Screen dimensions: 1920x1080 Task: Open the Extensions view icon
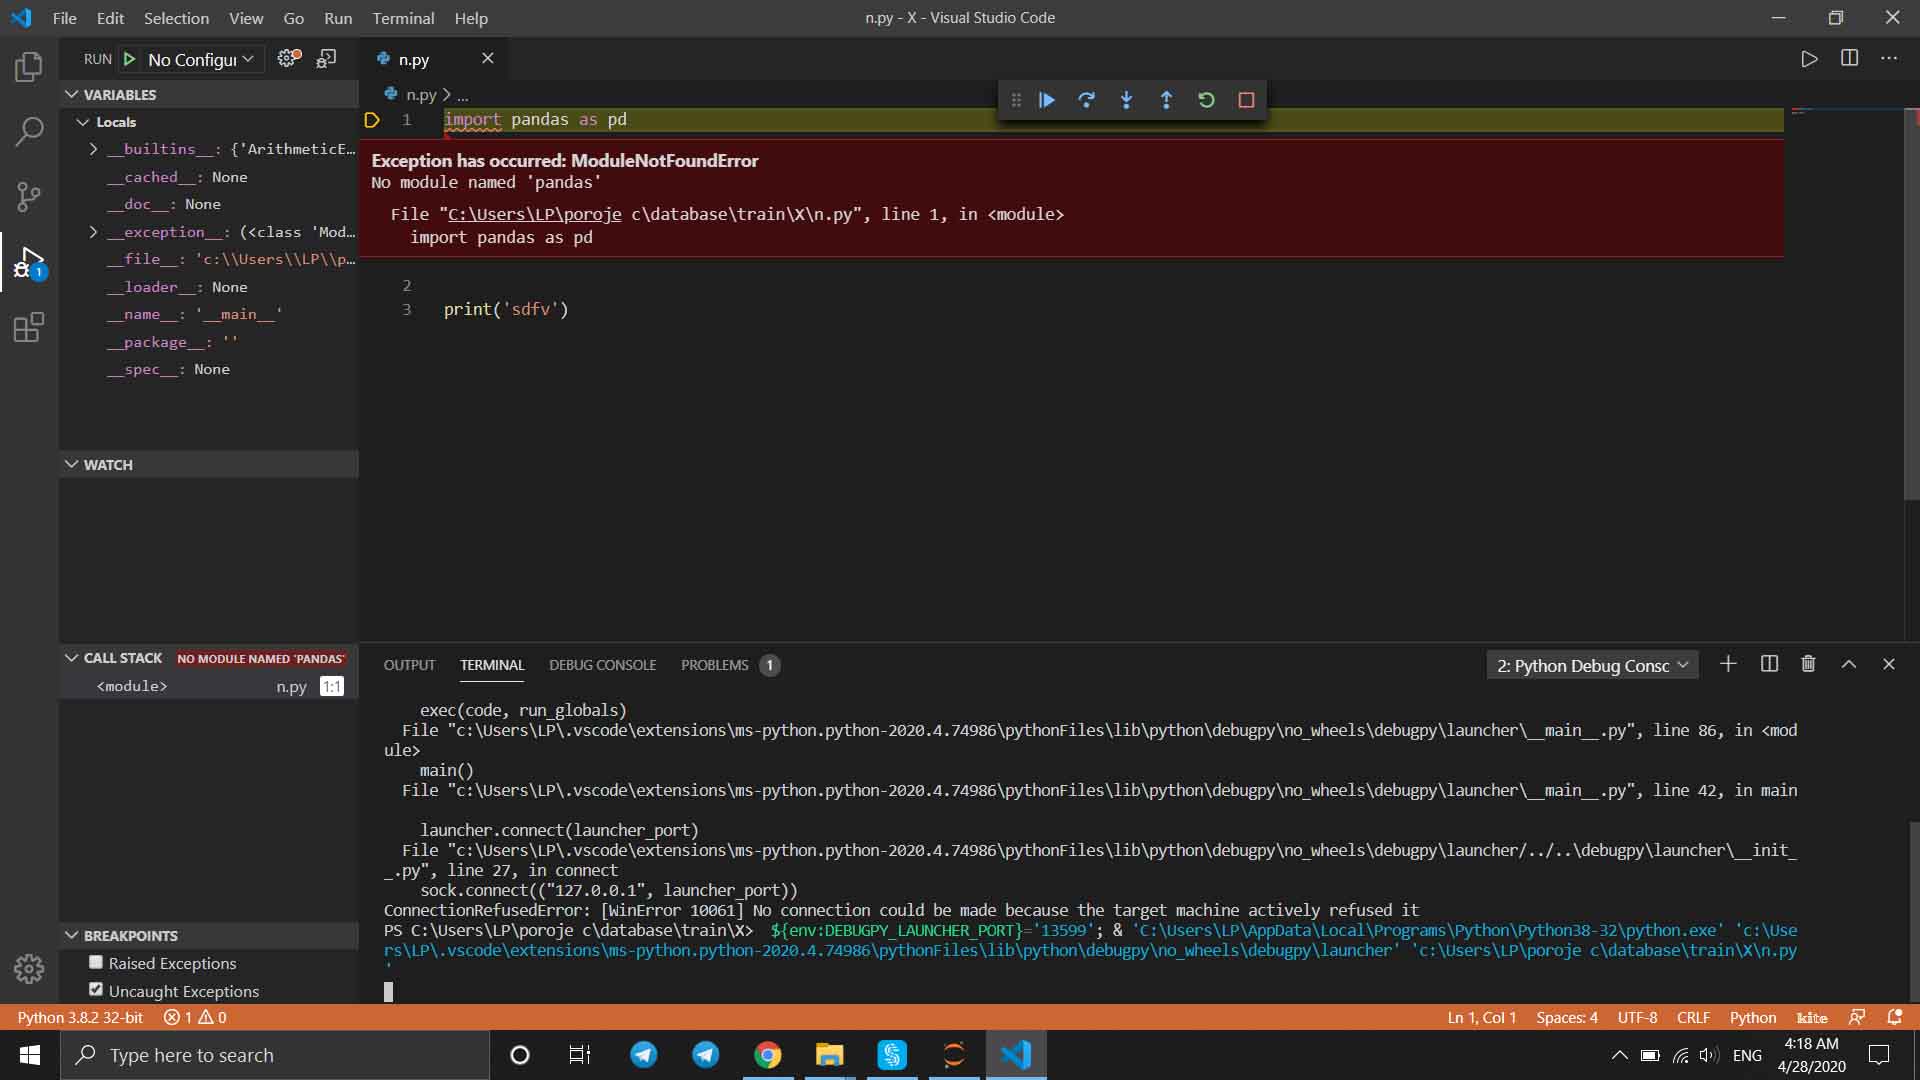[x=29, y=327]
